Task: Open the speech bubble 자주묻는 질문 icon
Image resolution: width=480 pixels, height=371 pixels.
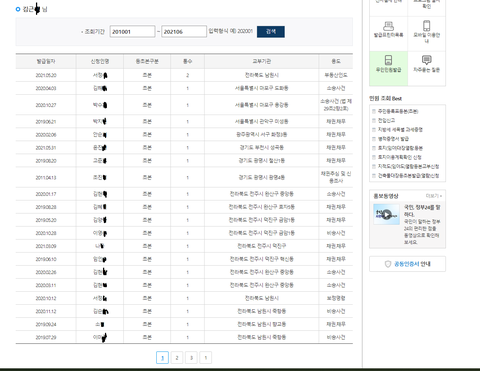Action: (427, 60)
